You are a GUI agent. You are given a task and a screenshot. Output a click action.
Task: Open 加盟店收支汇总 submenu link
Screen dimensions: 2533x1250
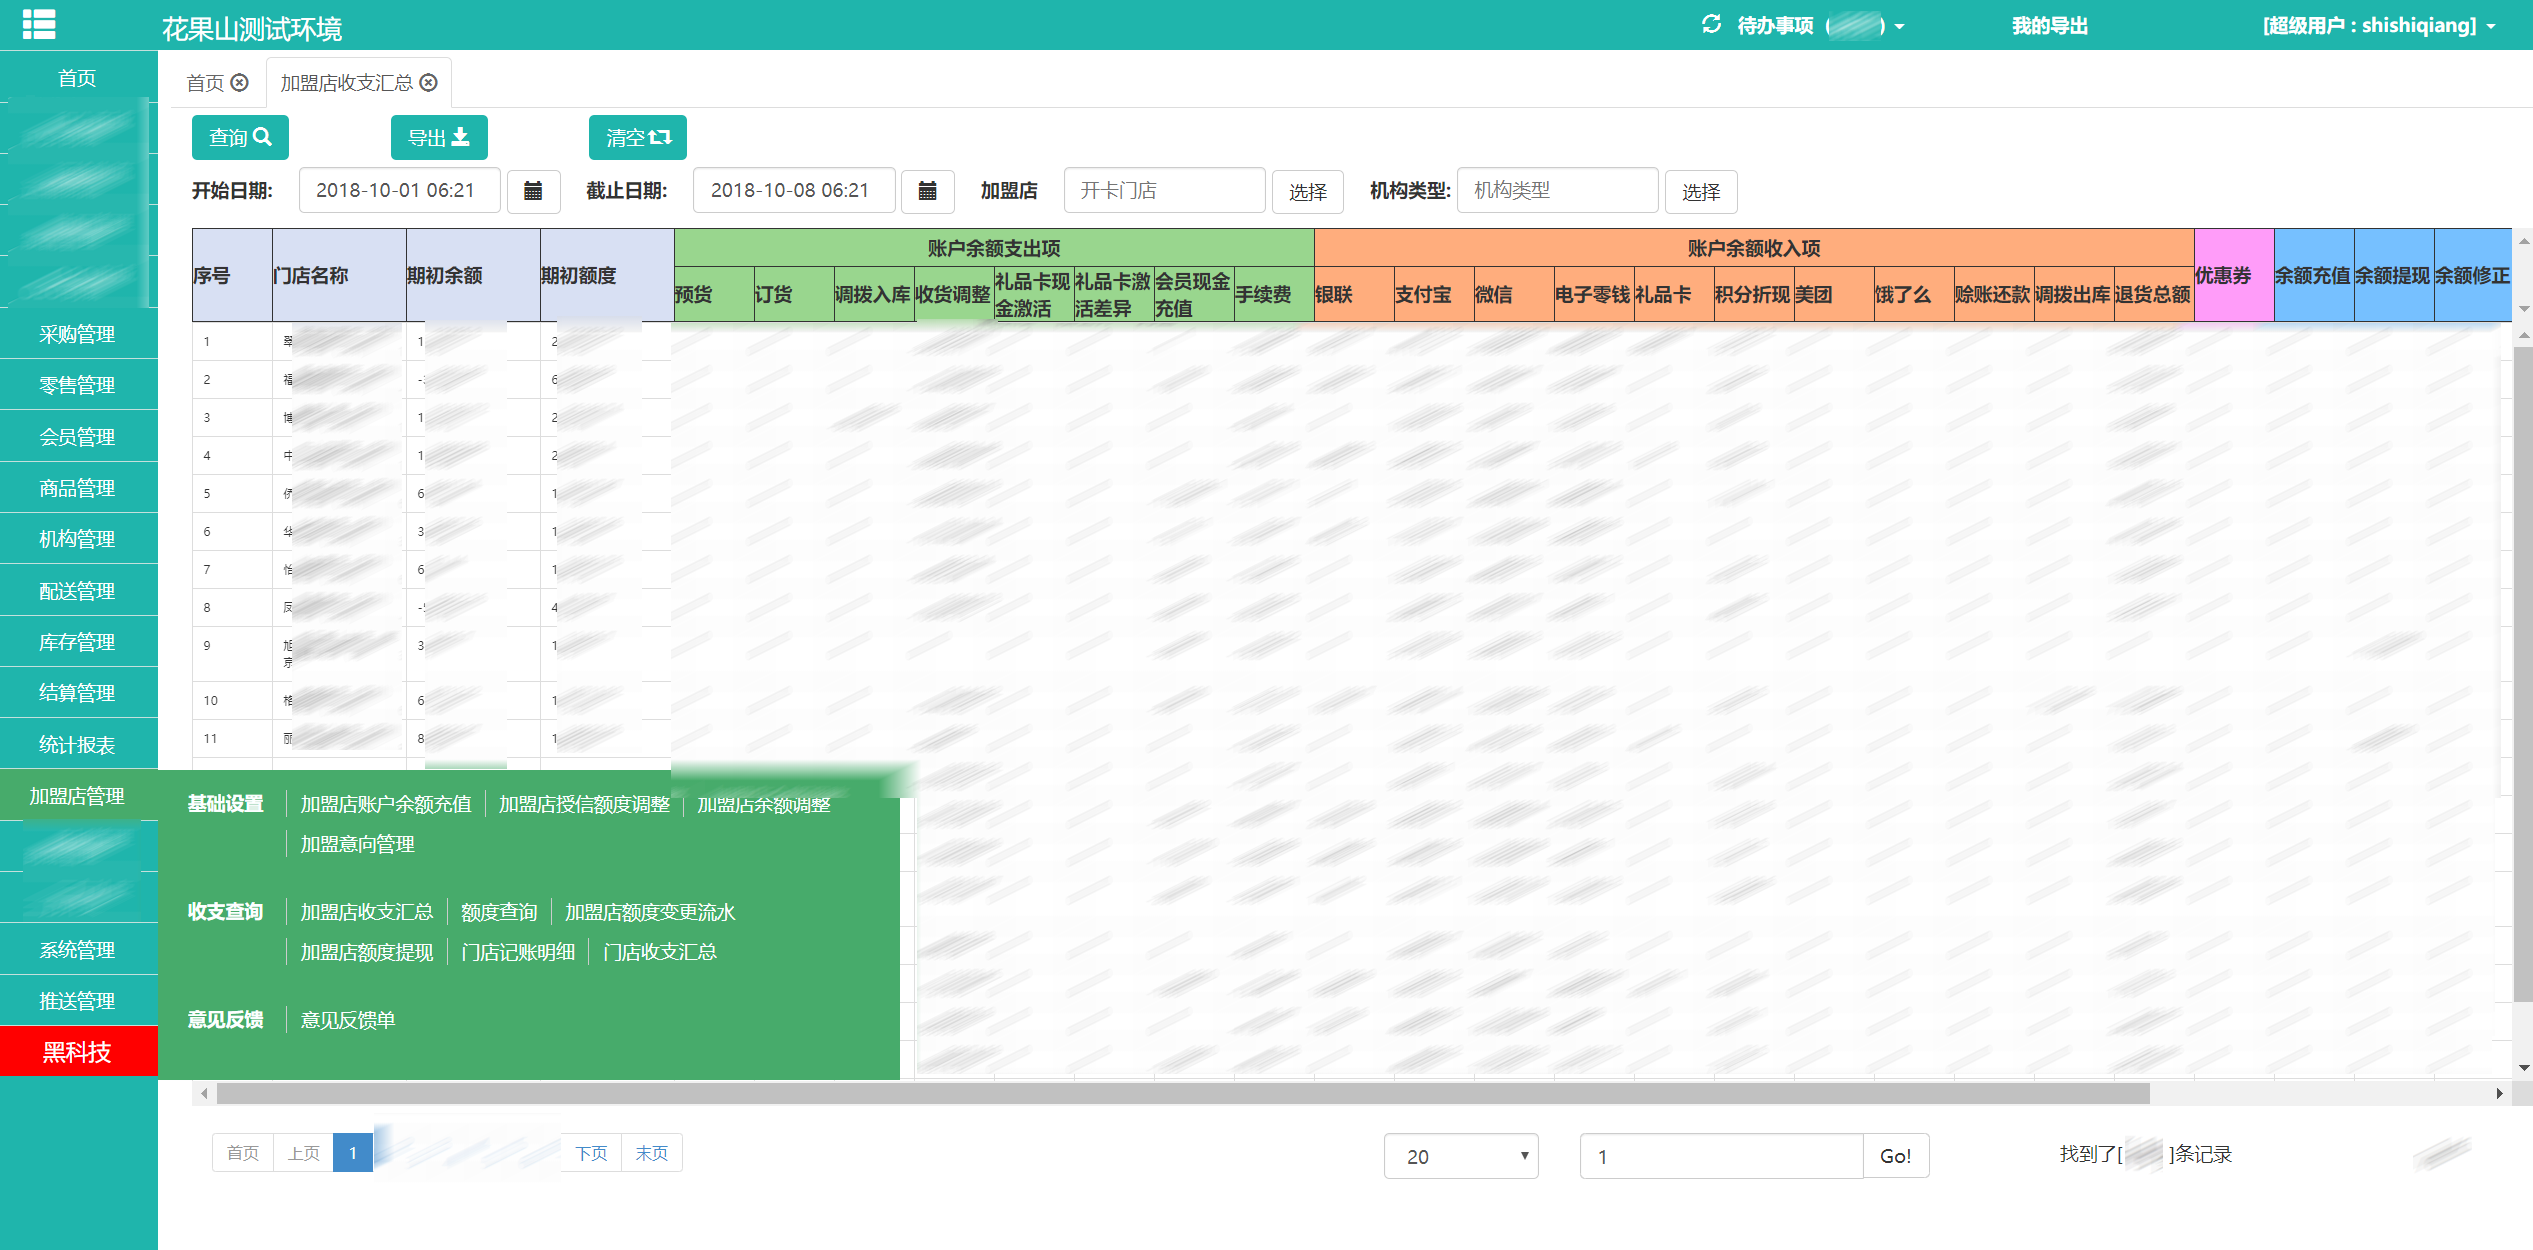tap(366, 912)
